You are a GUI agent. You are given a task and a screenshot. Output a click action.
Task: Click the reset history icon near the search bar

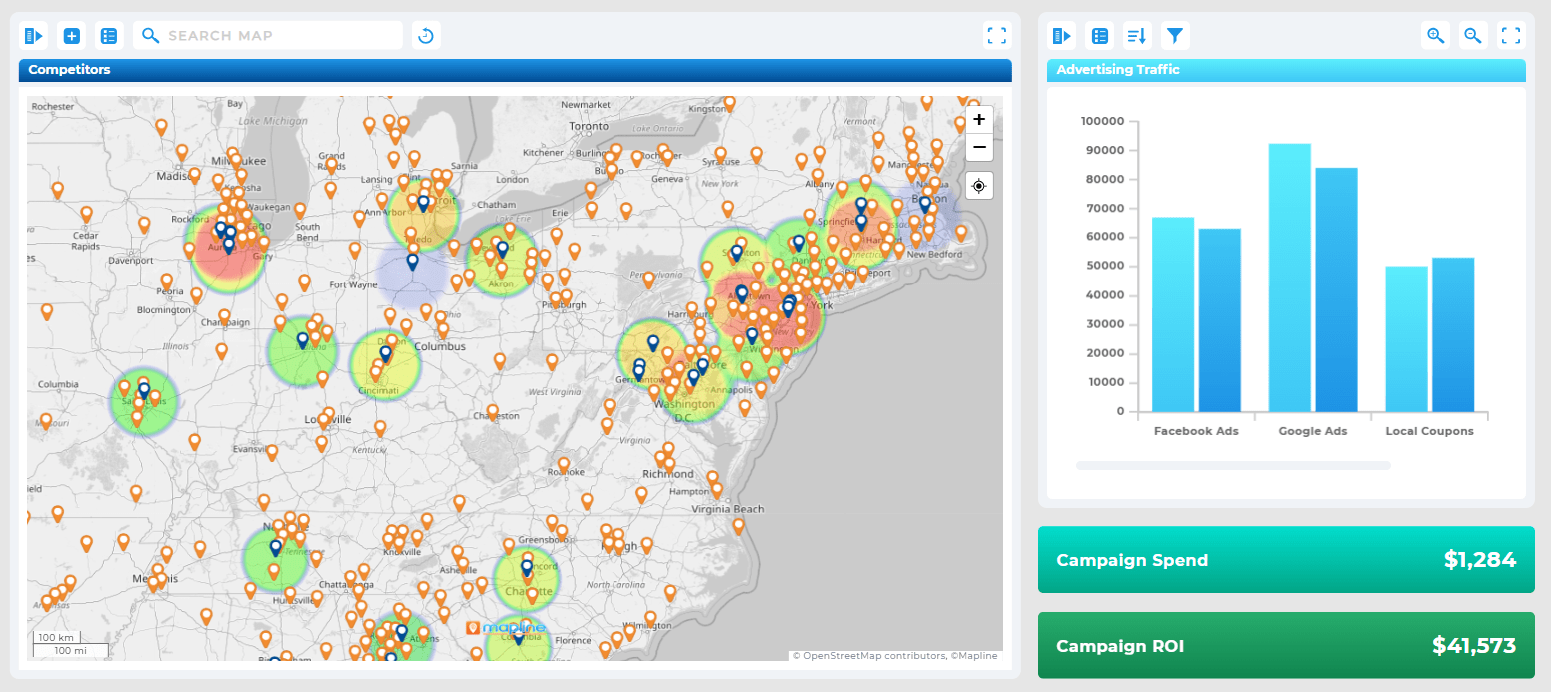[426, 35]
